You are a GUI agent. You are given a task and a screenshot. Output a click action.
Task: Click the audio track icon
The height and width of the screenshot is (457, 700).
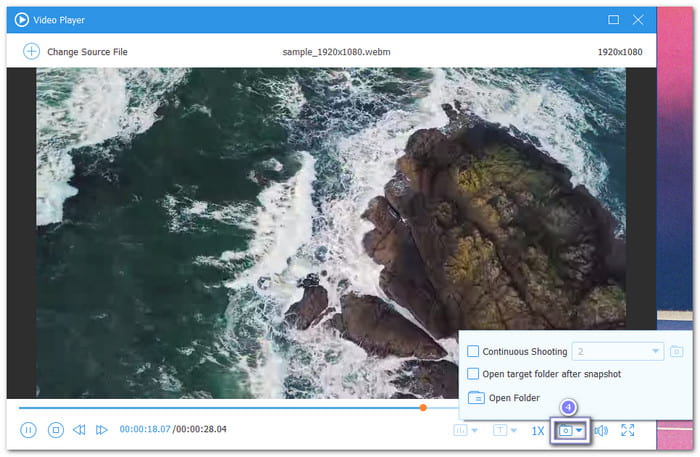[460, 430]
